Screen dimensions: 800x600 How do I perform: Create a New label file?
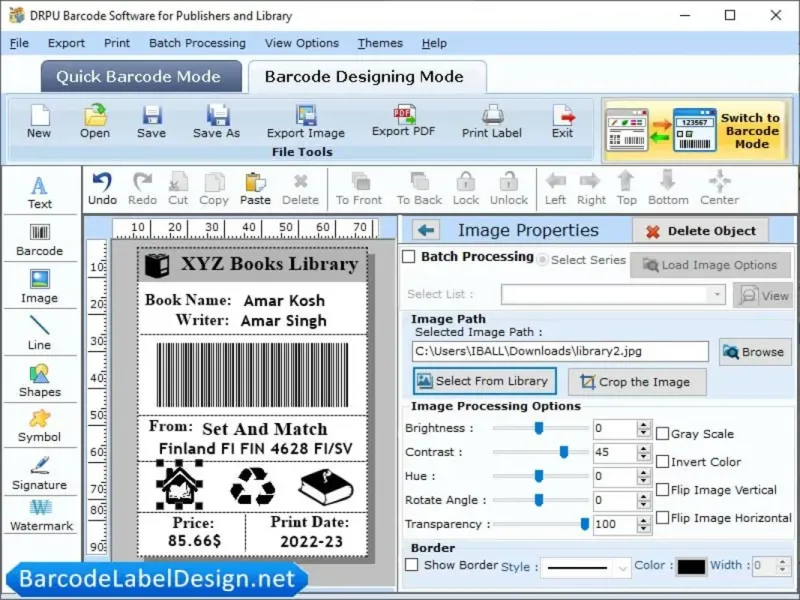(x=39, y=121)
